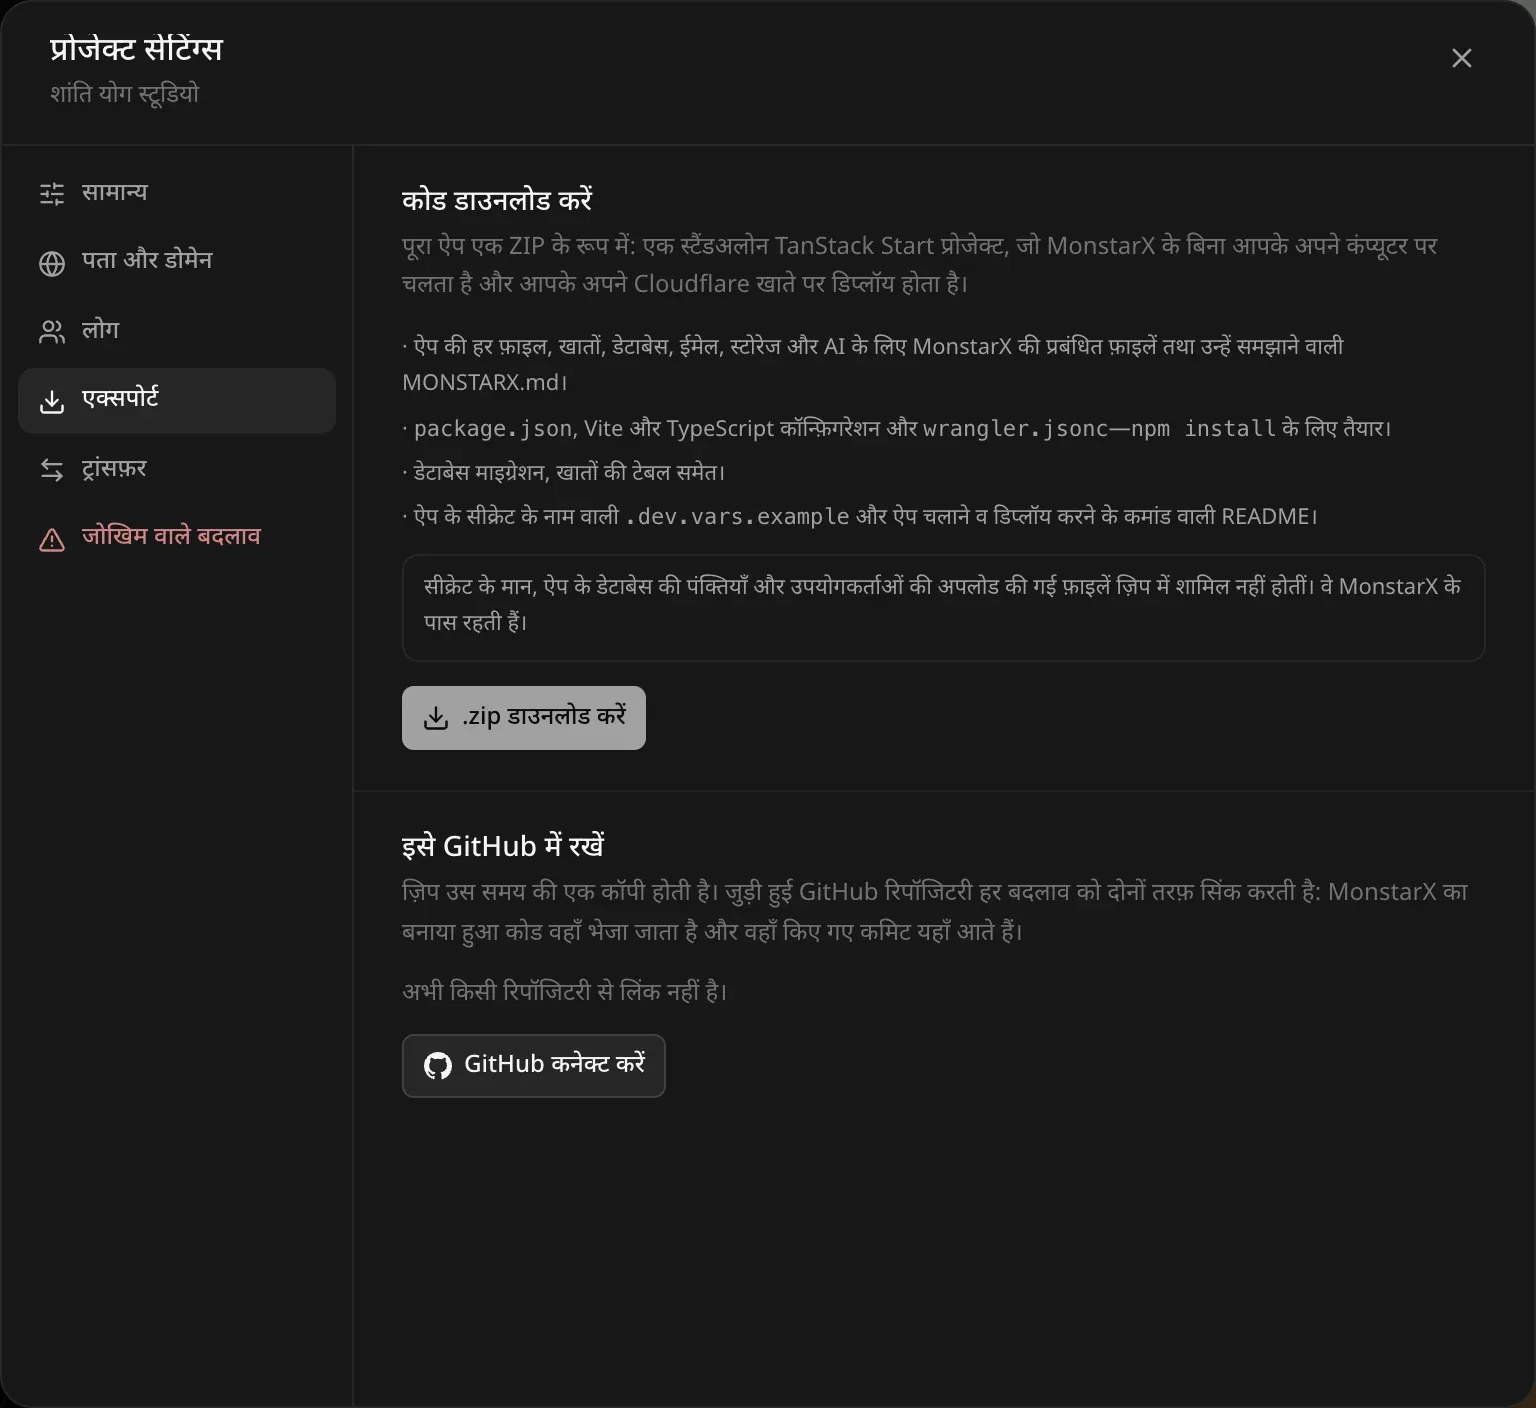The width and height of the screenshot is (1536, 1408).
Task: Click the bullet line mentioning .dev.vars.example
Action: (x=860, y=516)
